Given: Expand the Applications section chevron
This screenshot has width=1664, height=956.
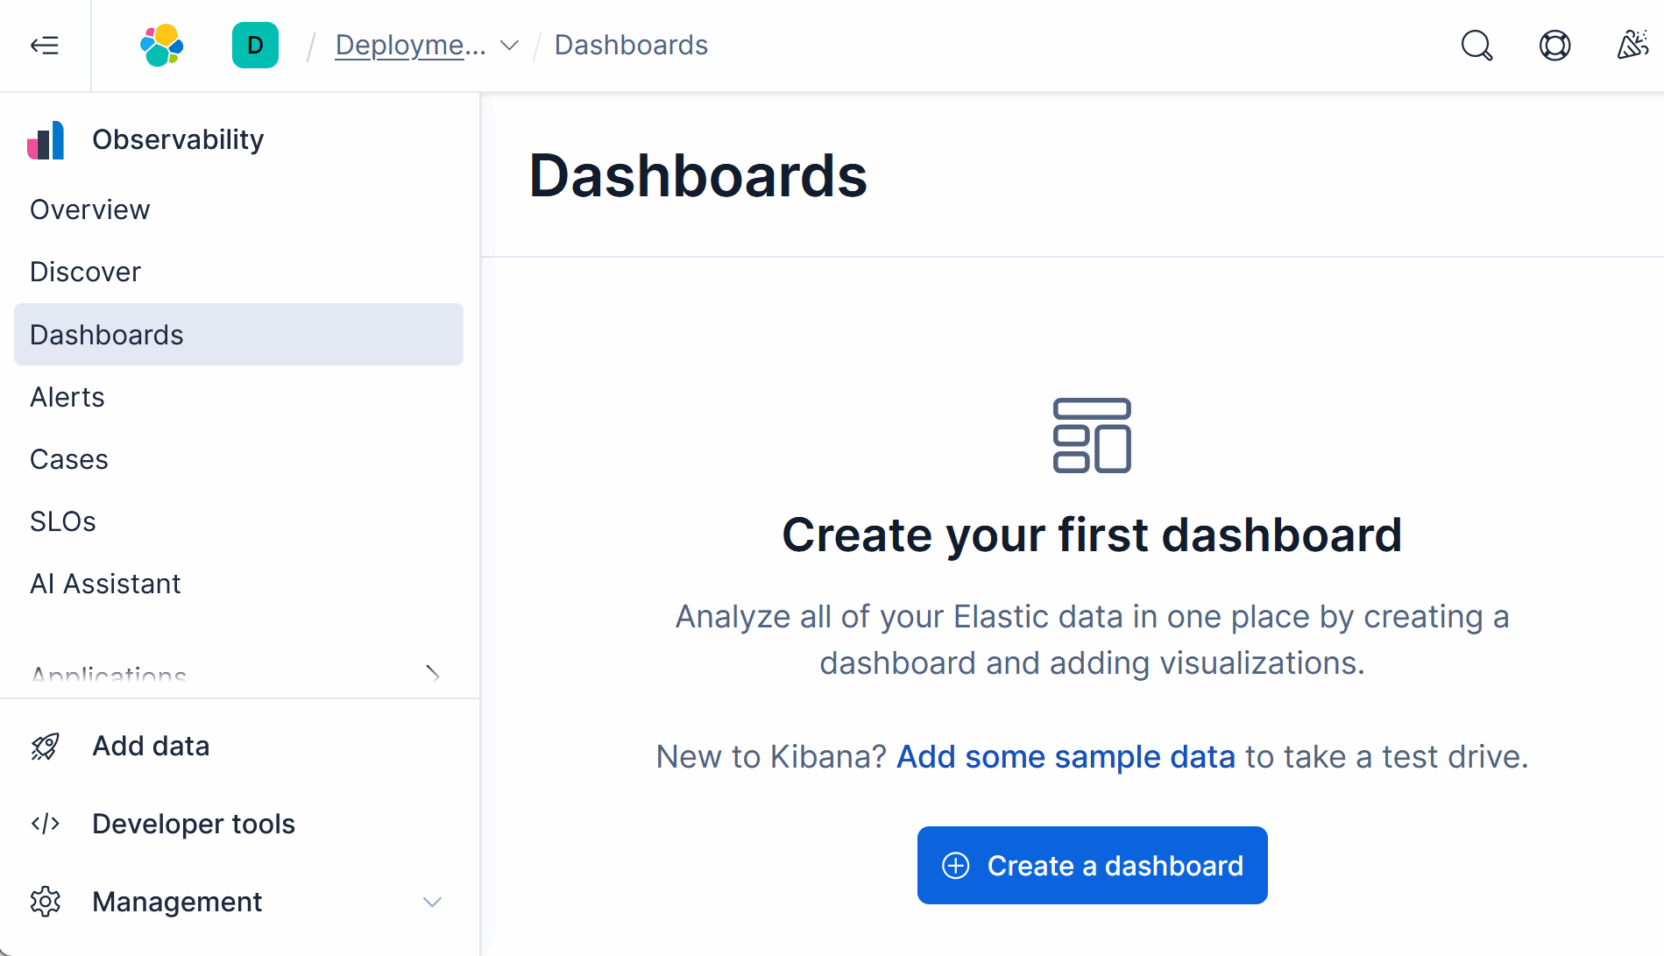Looking at the screenshot, I should click(x=432, y=673).
